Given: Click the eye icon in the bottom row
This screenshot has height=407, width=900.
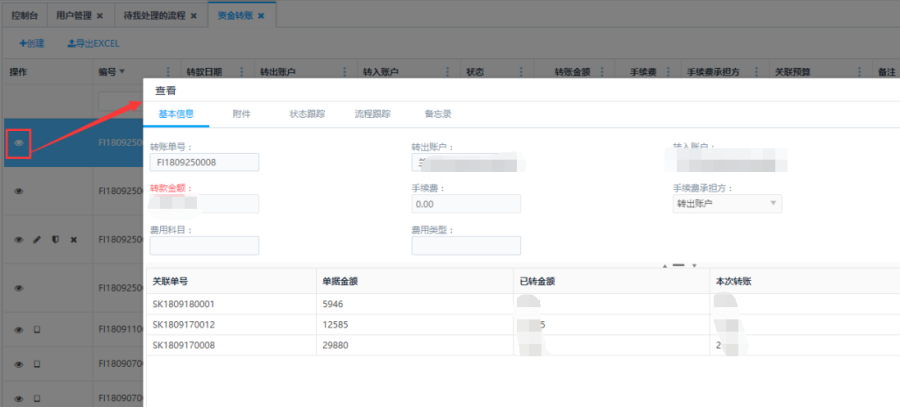Looking at the screenshot, I should (18, 399).
